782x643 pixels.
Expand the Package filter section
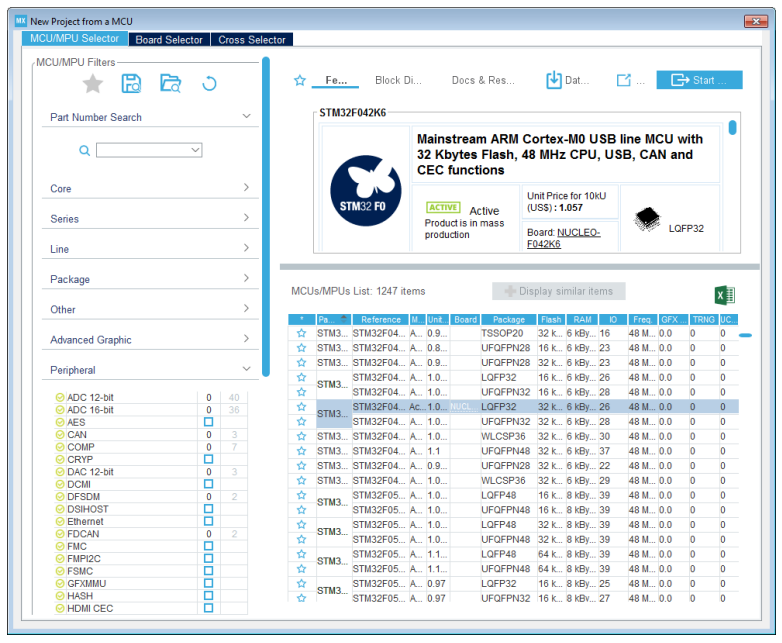(246, 278)
